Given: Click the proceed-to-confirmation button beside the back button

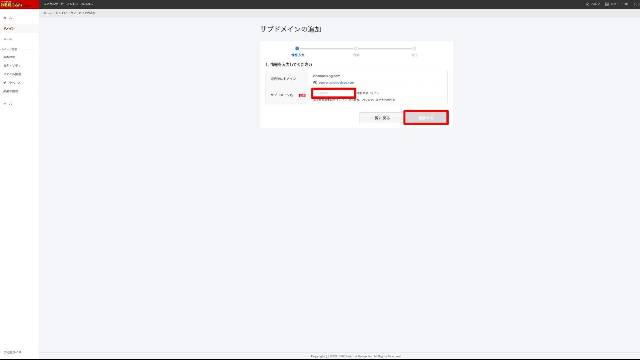Looking at the screenshot, I should (x=426, y=118).
